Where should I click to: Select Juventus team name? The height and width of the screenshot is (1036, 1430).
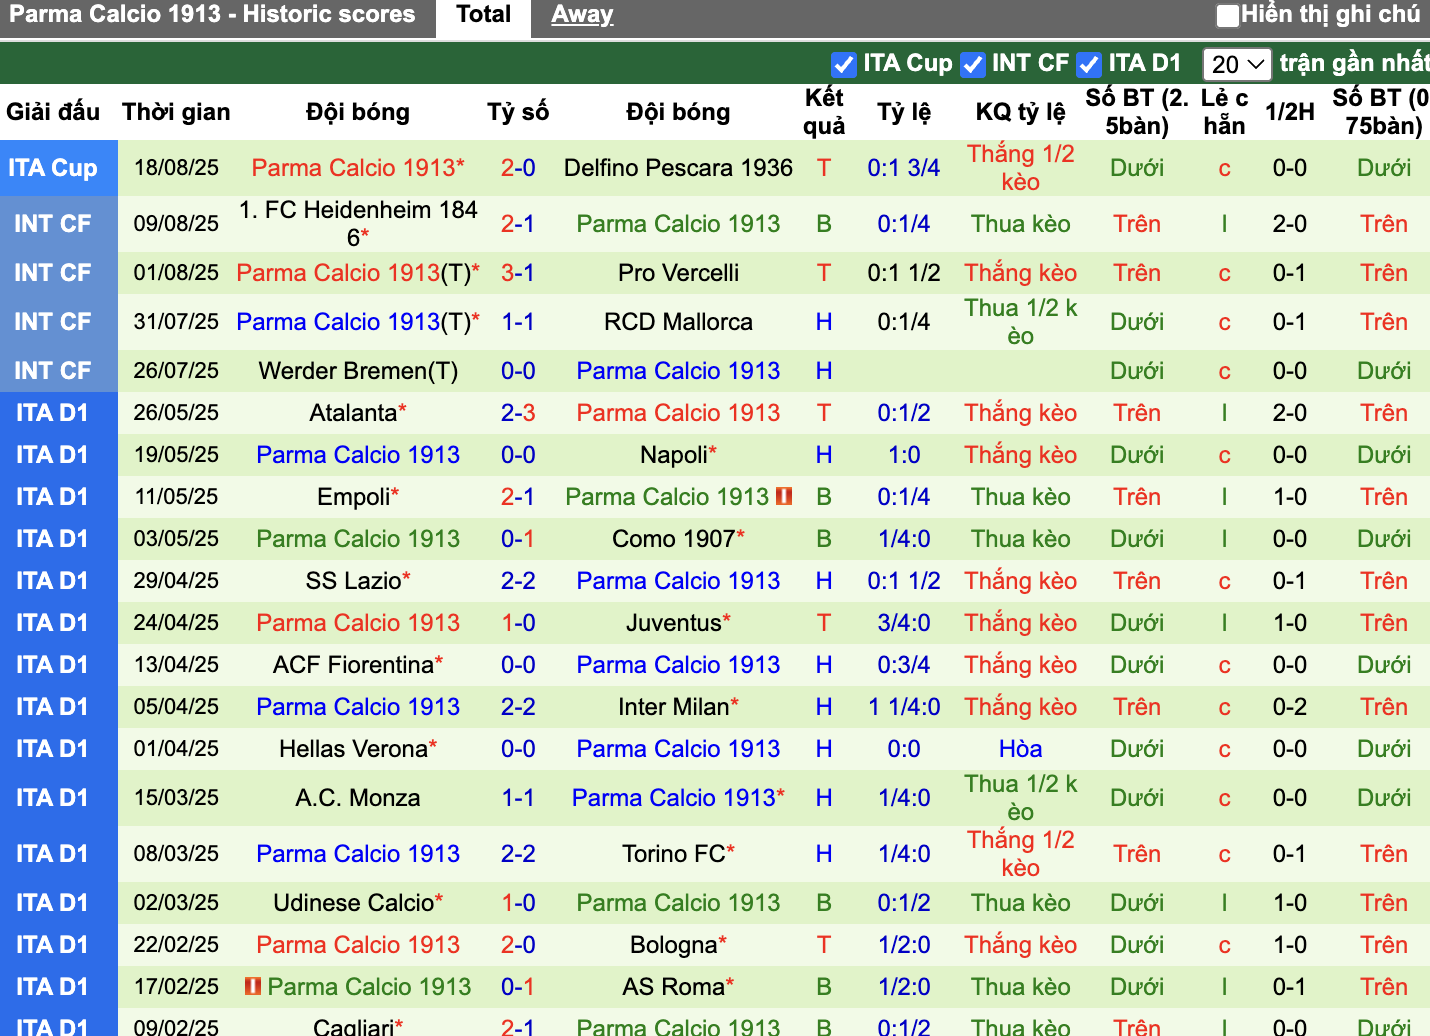click(673, 623)
